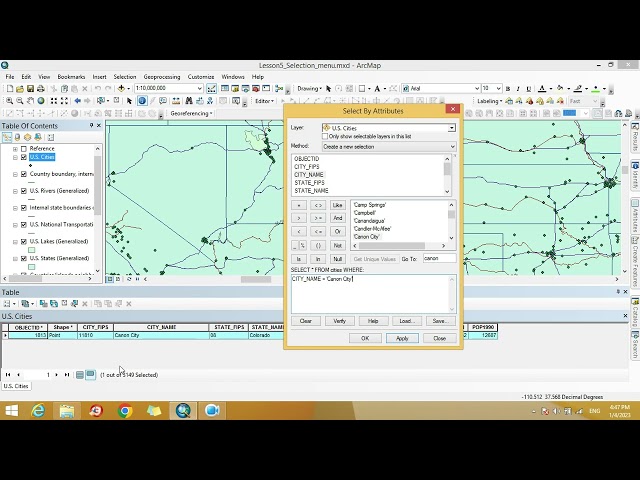Uncheck the U.S. Cities layer checkbox

(24, 157)
